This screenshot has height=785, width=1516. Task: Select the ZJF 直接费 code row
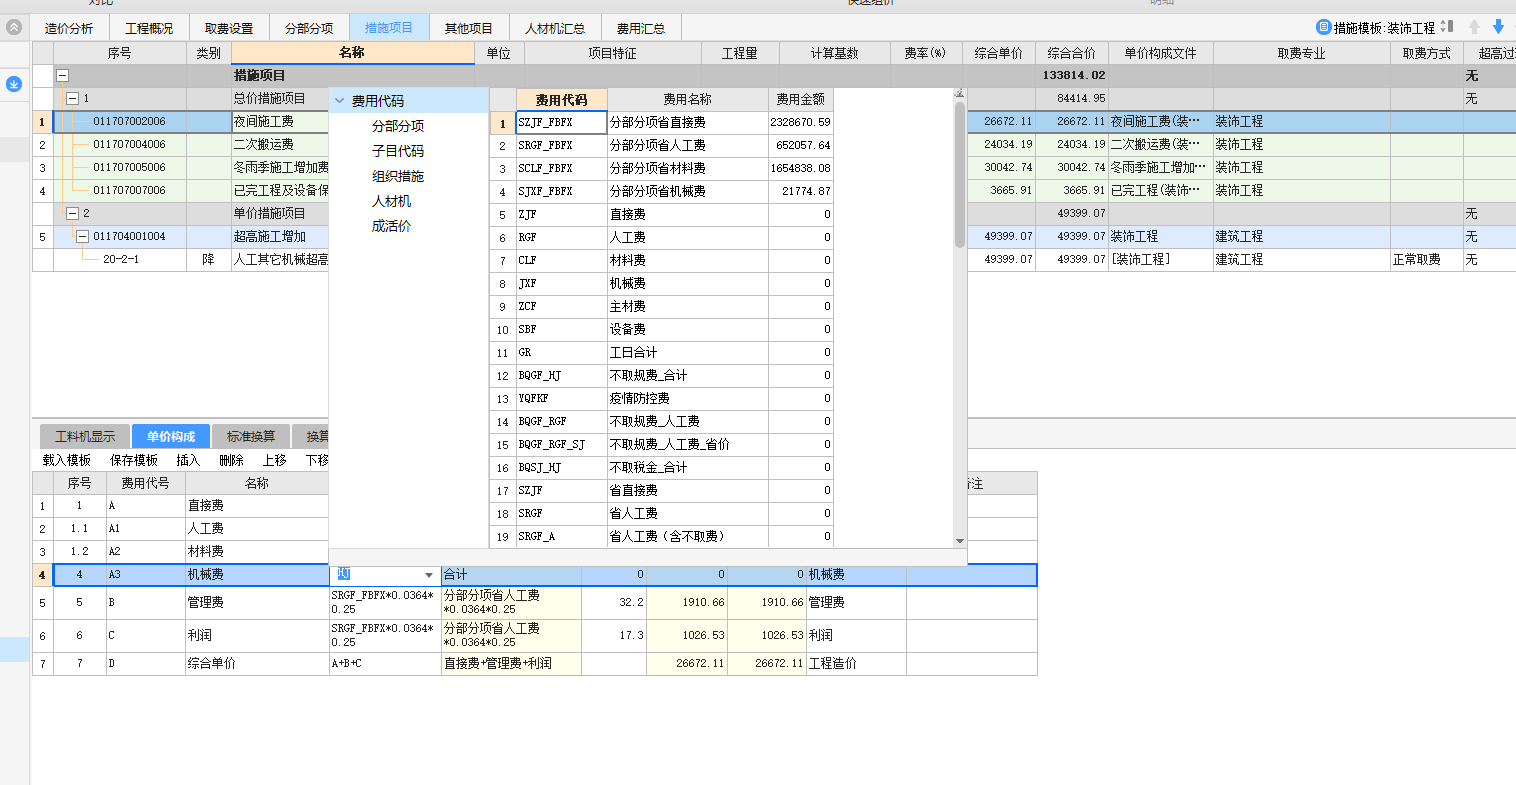(x=661, y=214)
